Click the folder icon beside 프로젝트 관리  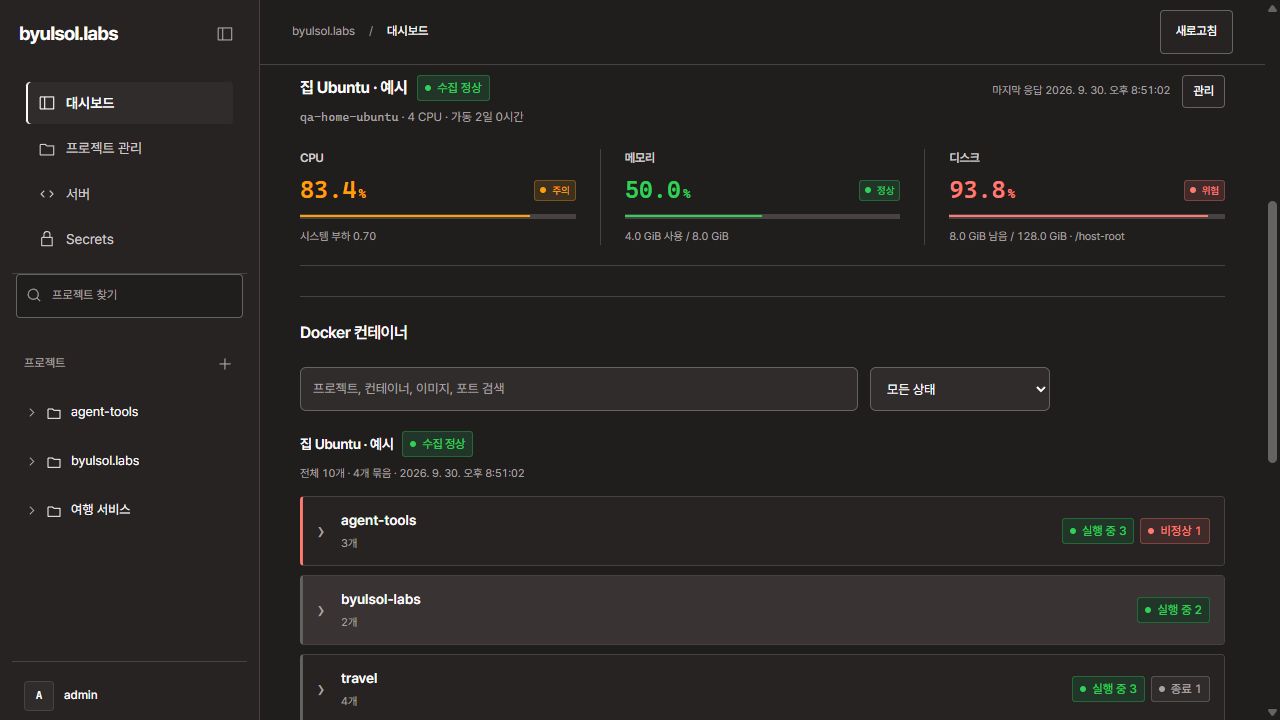47,148
